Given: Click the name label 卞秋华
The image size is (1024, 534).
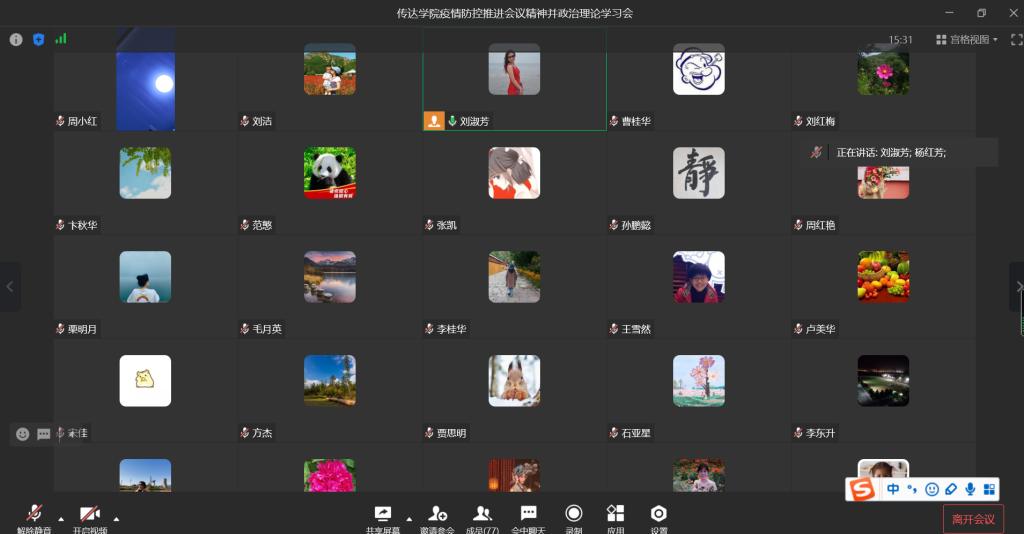Looking at the screenshot, I should 82,225.
